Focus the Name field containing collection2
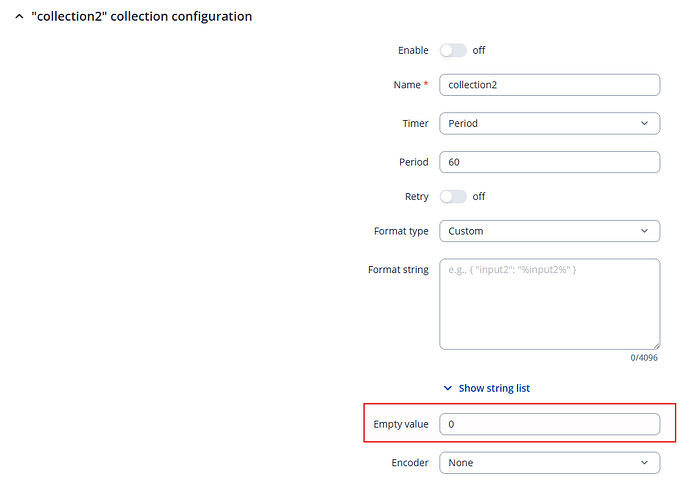Image resolution: width=690 pixels, height=480 pixels. click(549, 85)
